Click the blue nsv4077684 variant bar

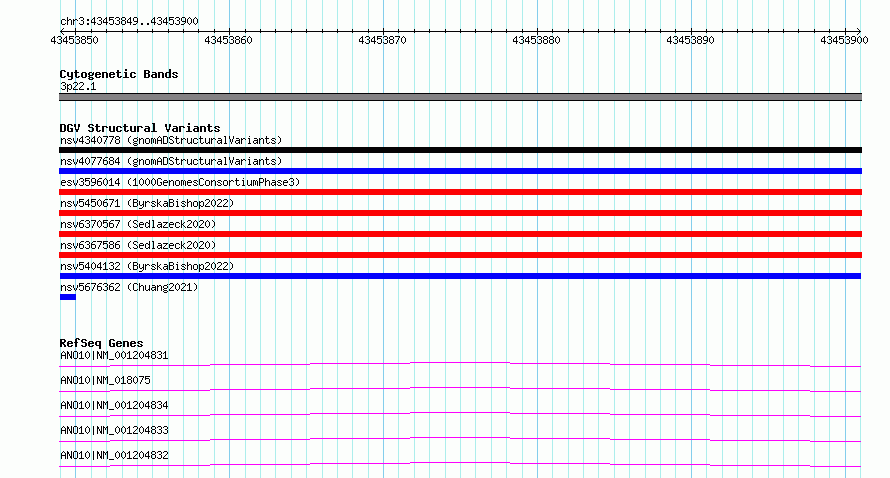coord(460,171)
